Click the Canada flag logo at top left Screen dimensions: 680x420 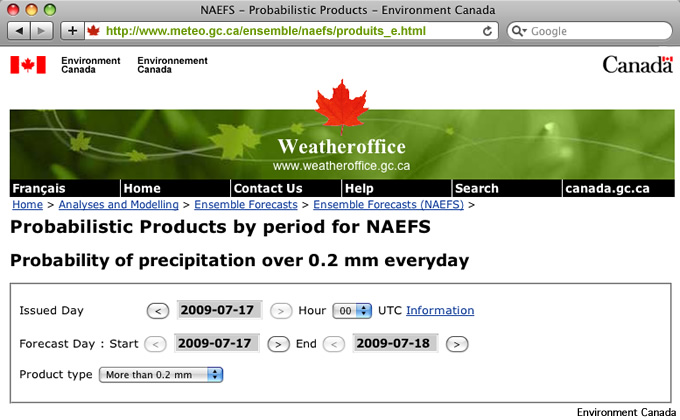(x=28, y=65)
